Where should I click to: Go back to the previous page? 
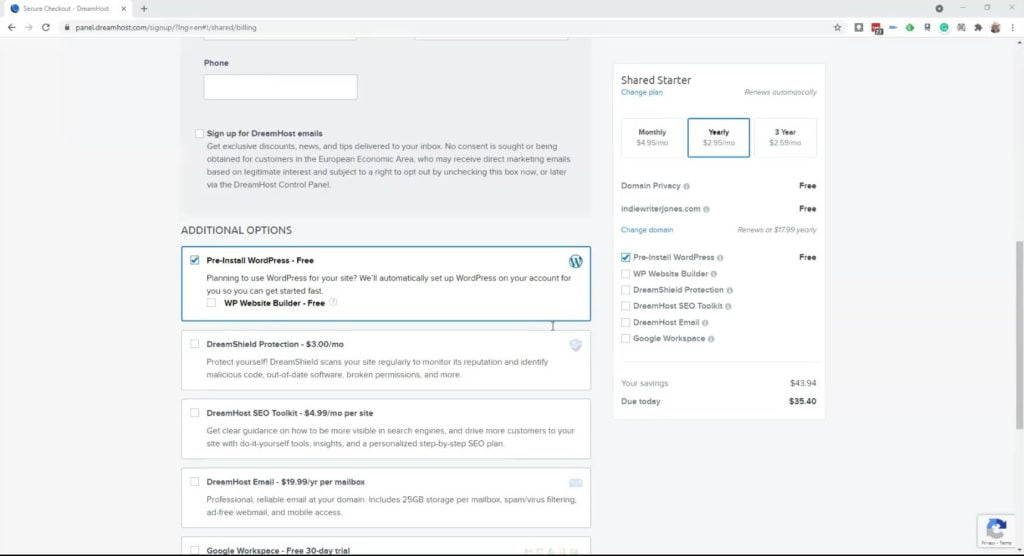11,27
